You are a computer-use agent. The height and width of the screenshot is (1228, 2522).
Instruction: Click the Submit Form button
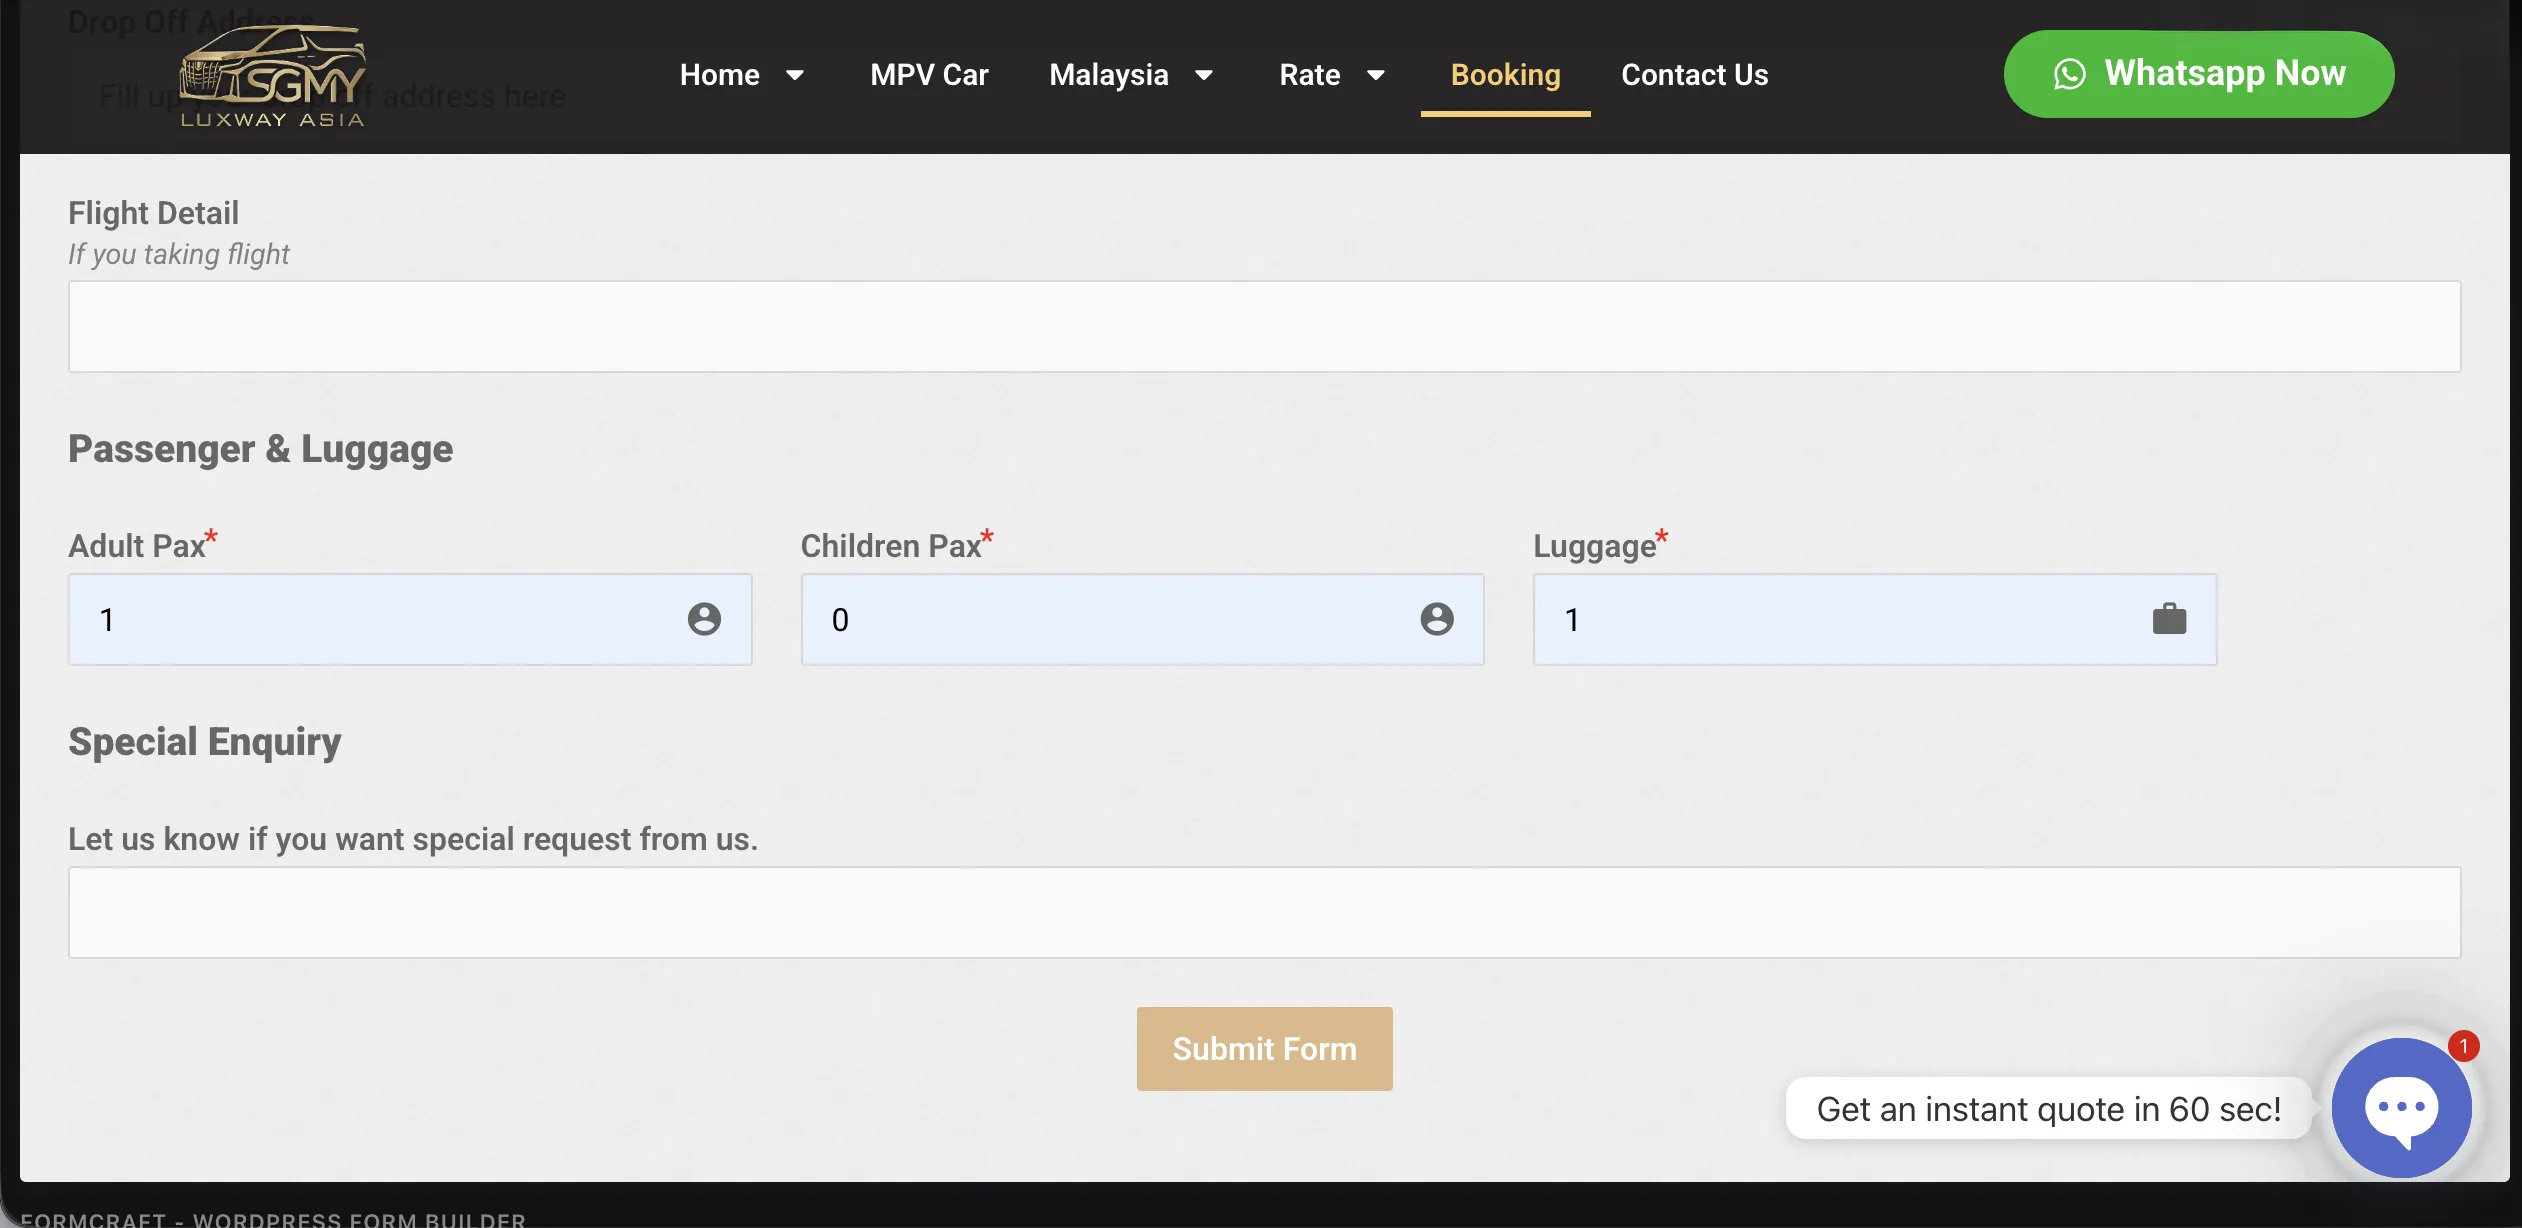[x=1264, y=1048]
